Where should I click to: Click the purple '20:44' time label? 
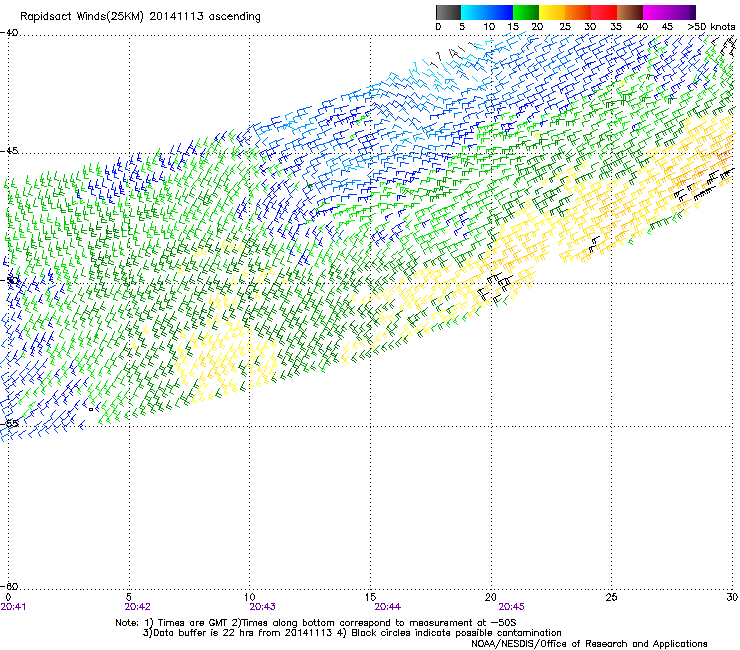point(387,607)
